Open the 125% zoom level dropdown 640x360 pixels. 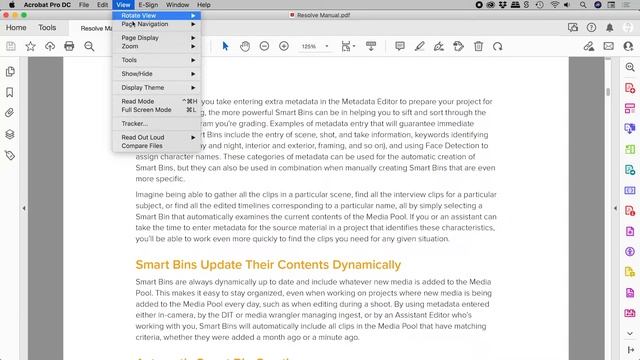315,46
